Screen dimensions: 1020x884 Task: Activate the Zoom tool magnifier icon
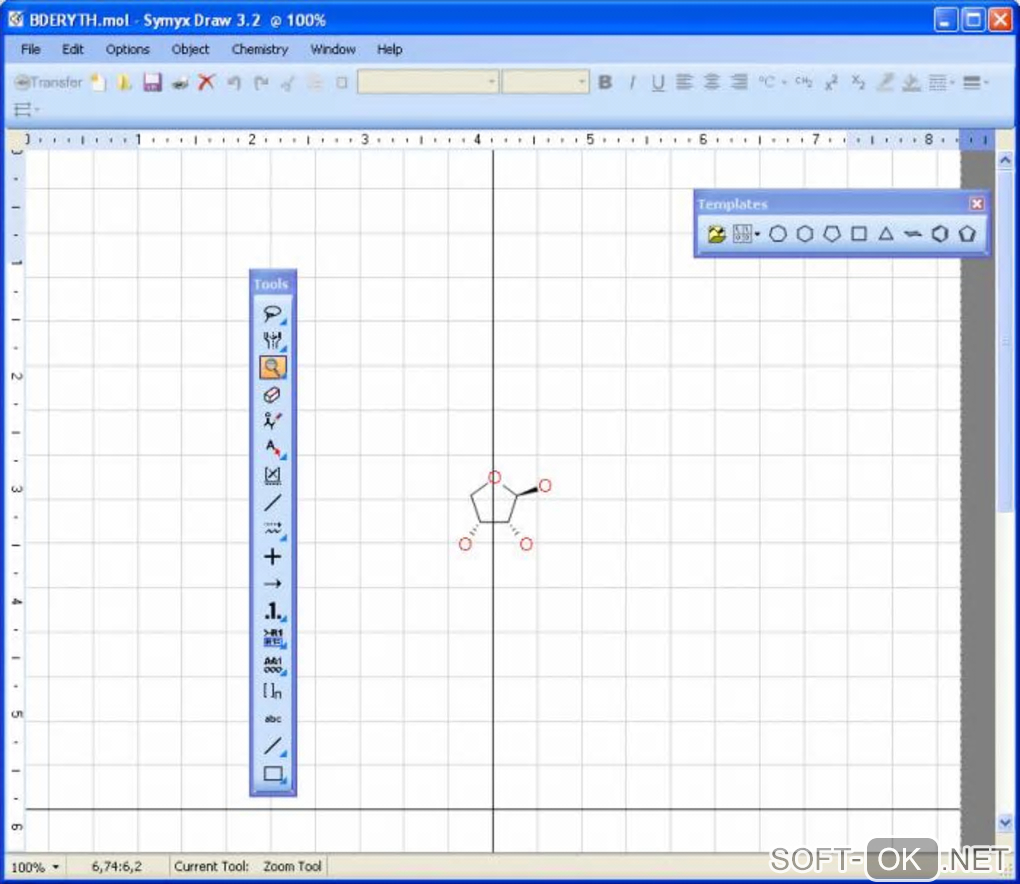click(x=273, y=368)
